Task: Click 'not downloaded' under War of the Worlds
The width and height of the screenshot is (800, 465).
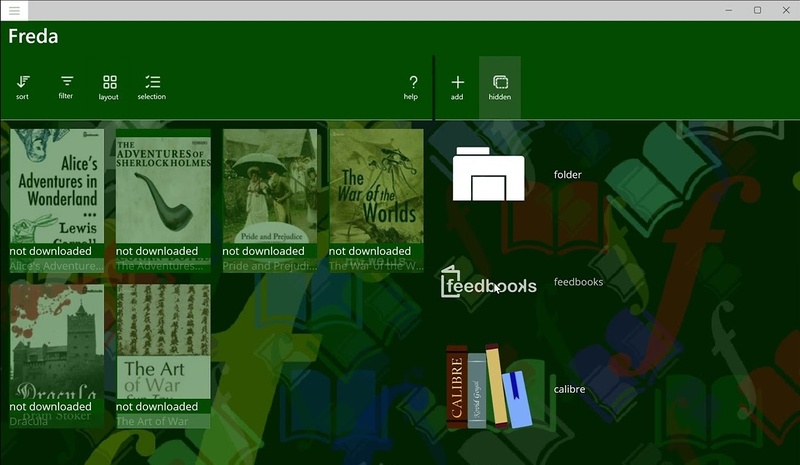Action: pos(370,251)
